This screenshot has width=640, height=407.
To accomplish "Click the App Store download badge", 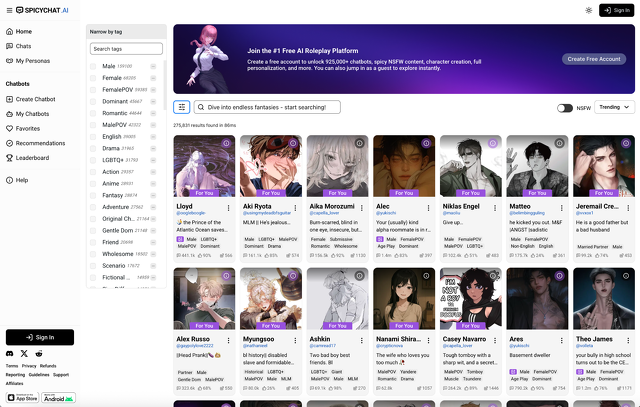I will click(x=22, y=398).
